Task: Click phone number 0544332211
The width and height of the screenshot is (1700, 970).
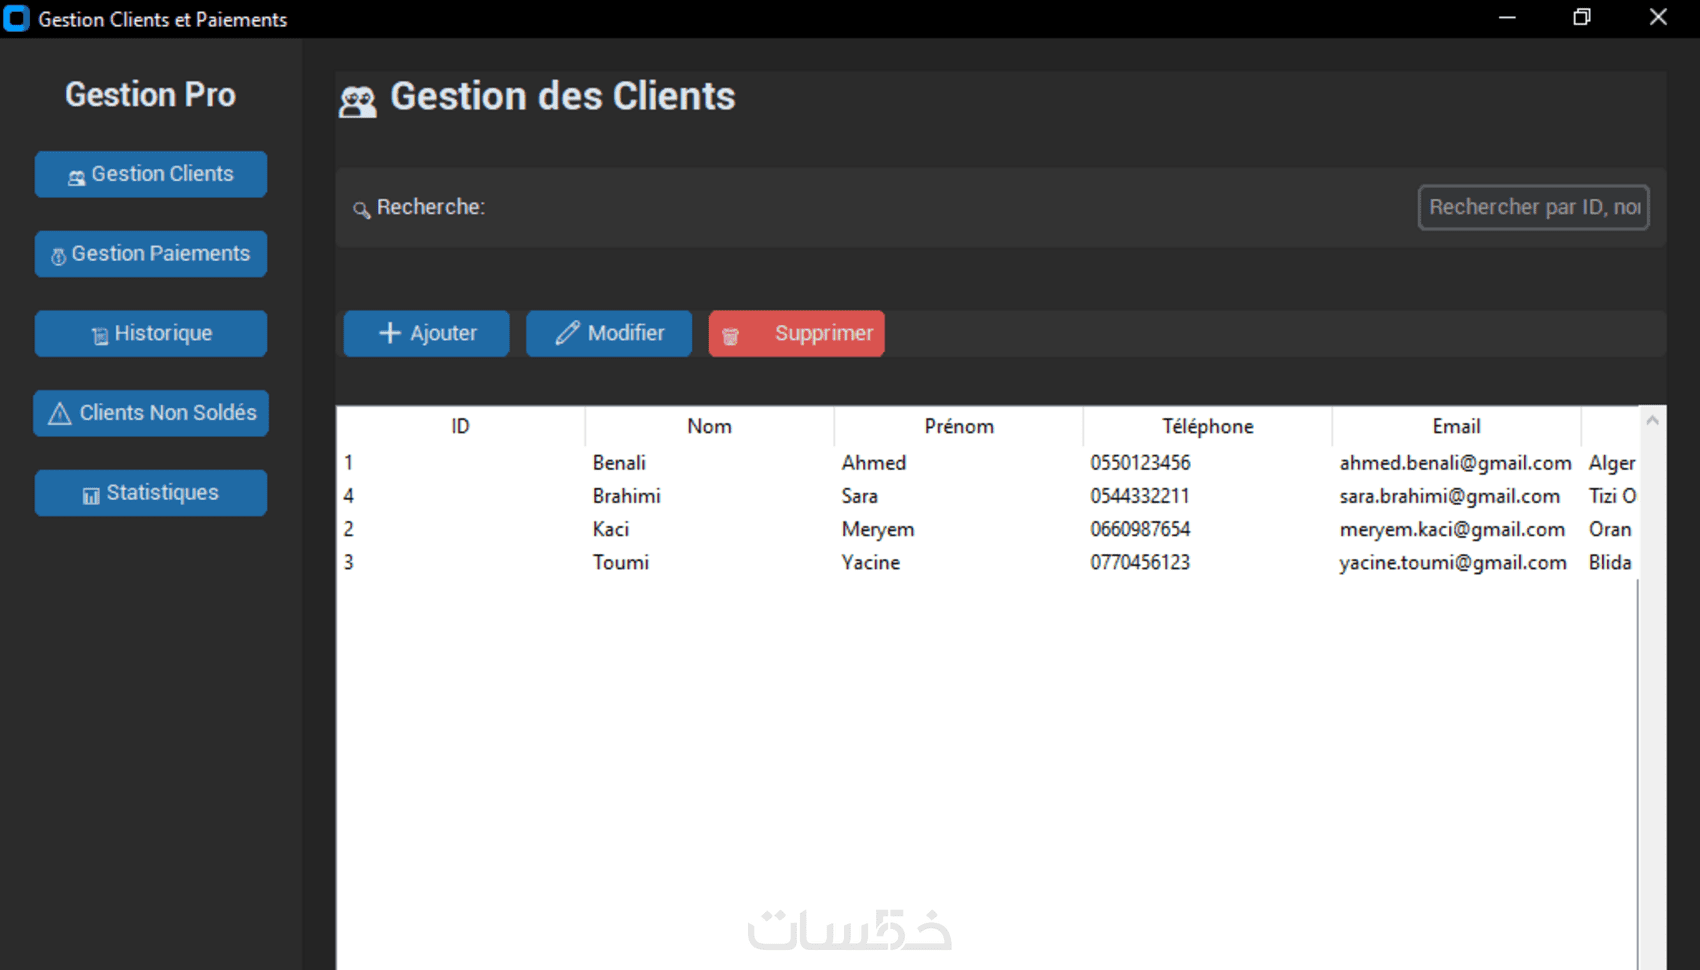Action: pos(1140,496)
